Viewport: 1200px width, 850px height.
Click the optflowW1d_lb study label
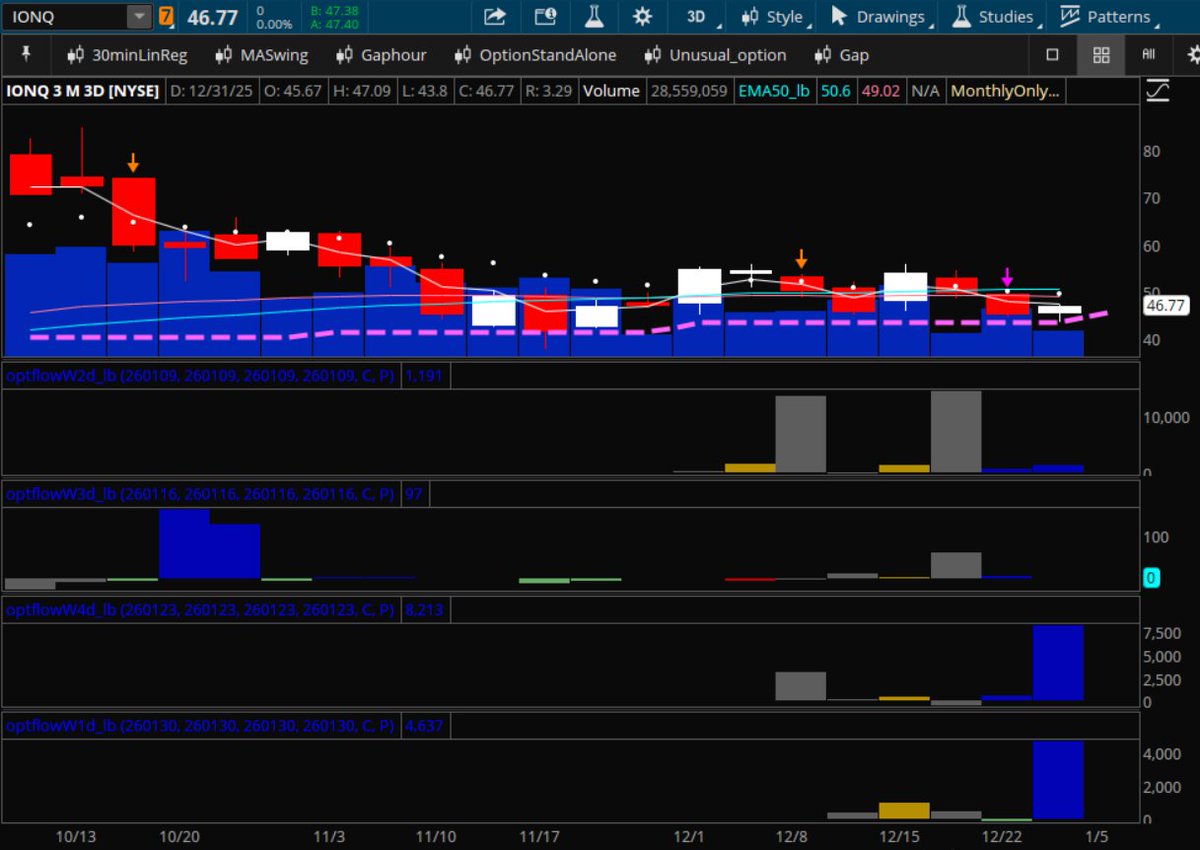[199, 725]
